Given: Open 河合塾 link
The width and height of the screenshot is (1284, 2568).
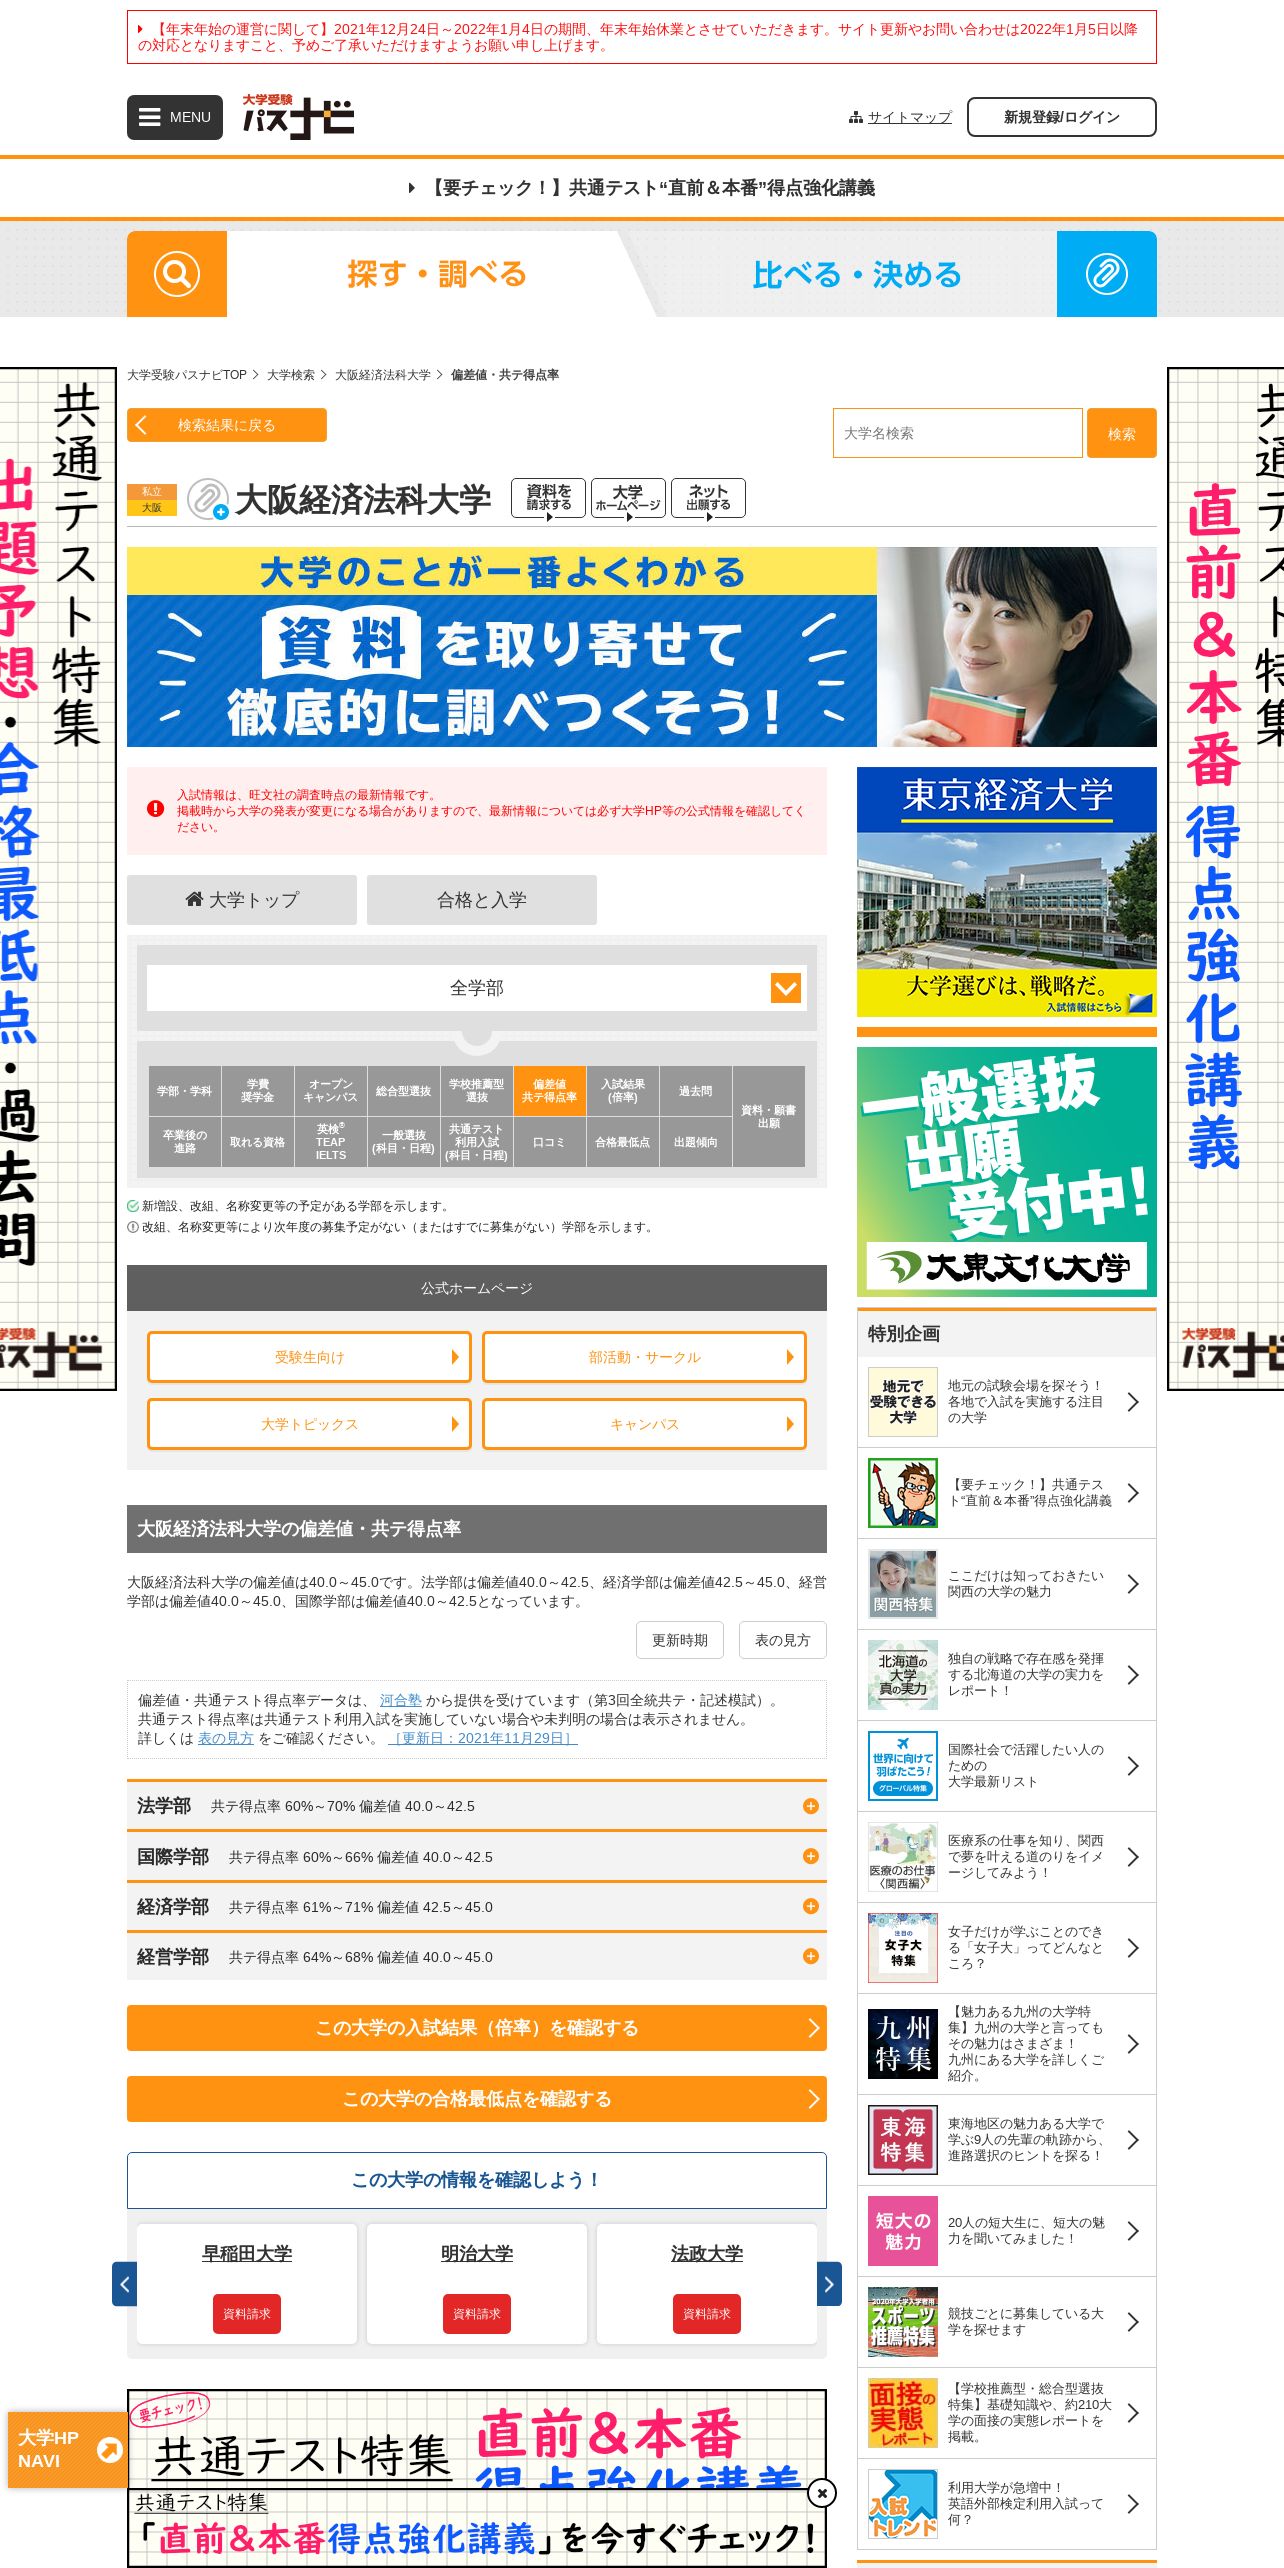Looking at the screenshot, I should click(x=401, y=1700).
